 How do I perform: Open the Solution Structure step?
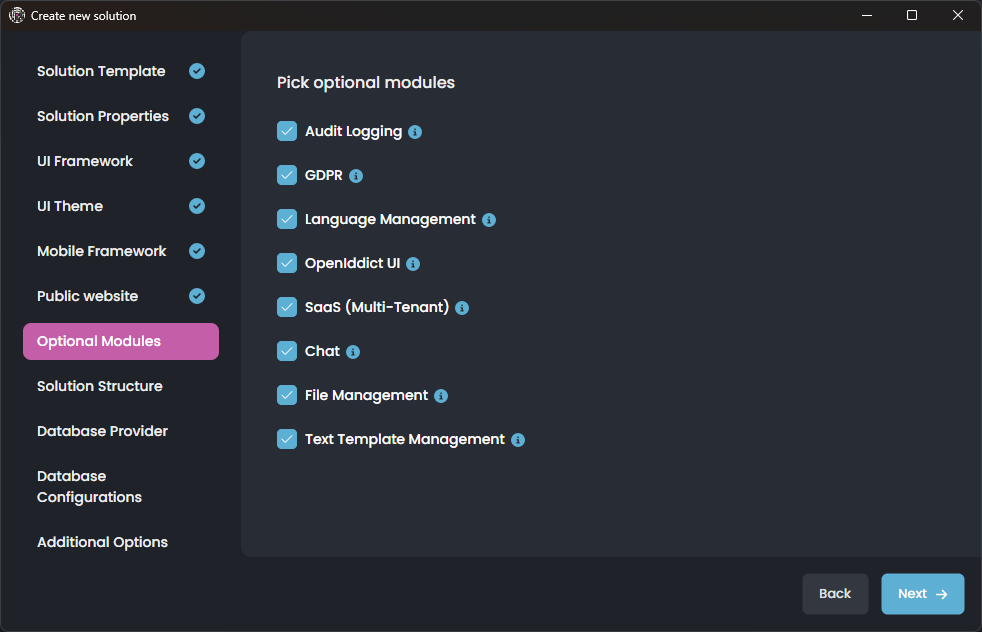pos(100,386)
